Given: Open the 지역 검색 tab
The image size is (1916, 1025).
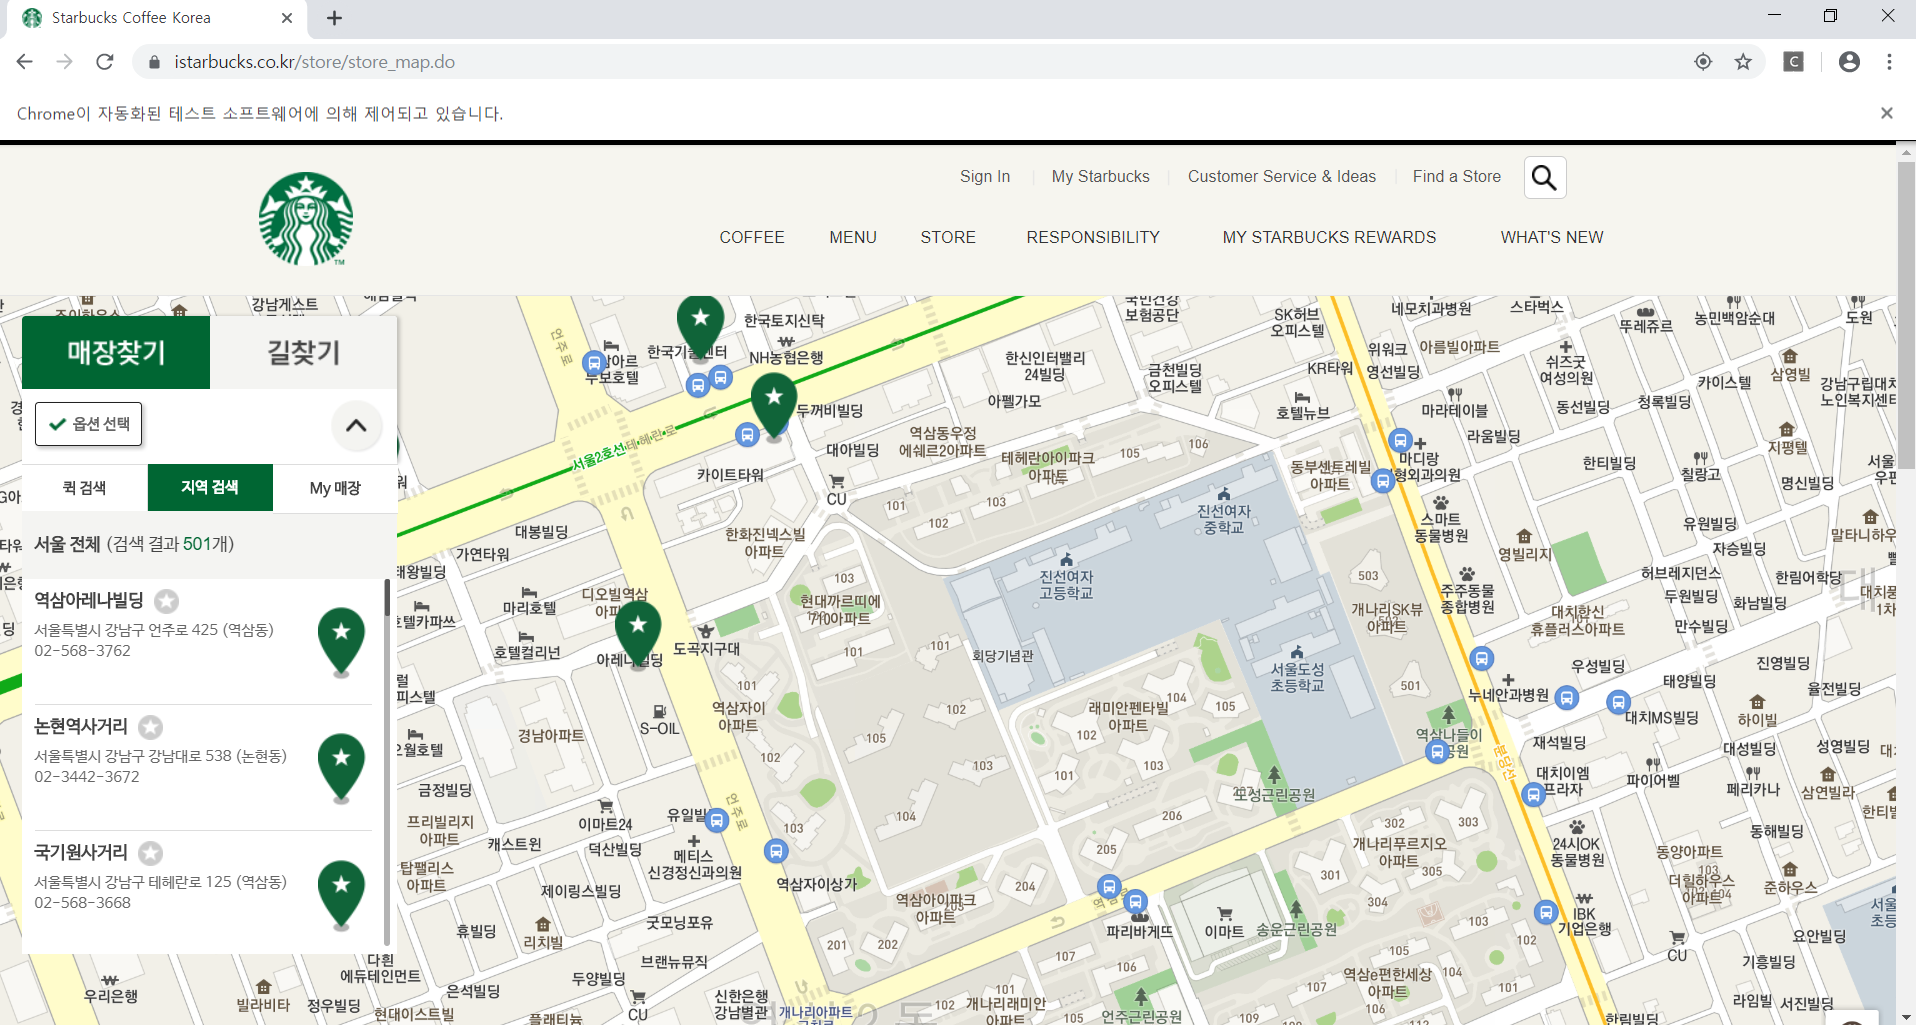Looking at the screenshot, I should [210, 488].
